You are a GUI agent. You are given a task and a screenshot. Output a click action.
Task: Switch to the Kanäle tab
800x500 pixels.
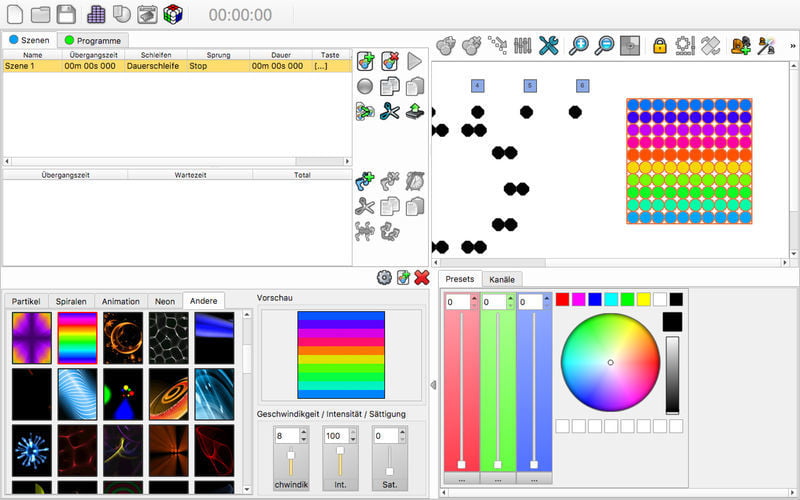click(x=502, y=280)
